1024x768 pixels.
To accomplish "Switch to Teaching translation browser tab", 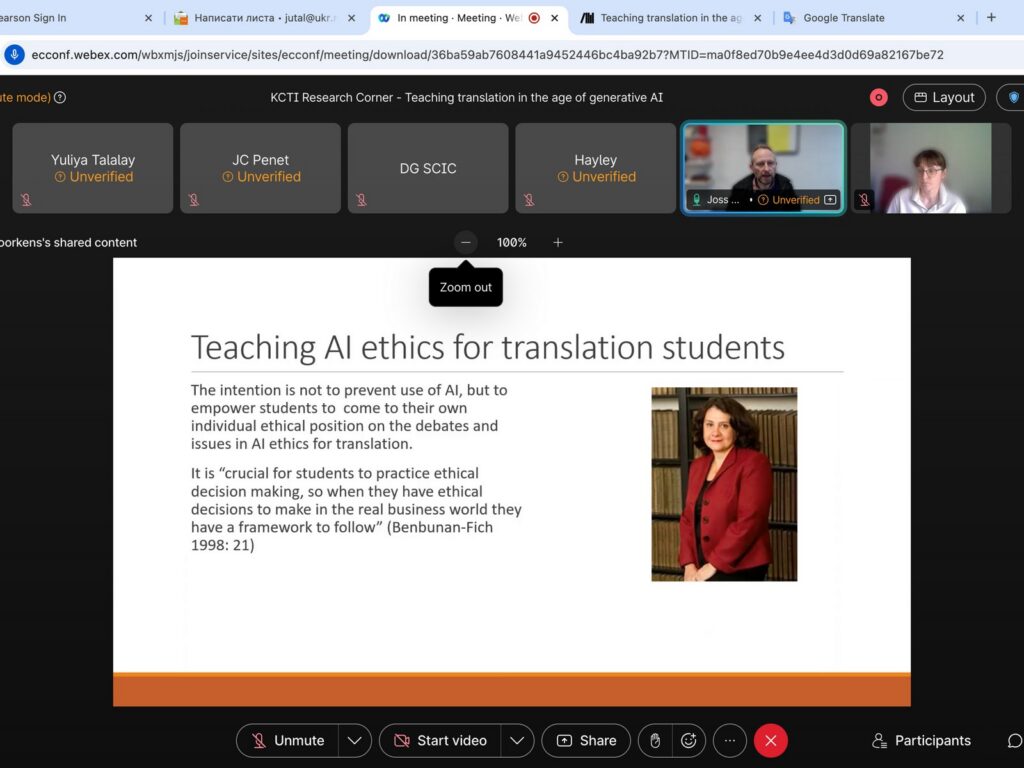I will click(670, 18).
